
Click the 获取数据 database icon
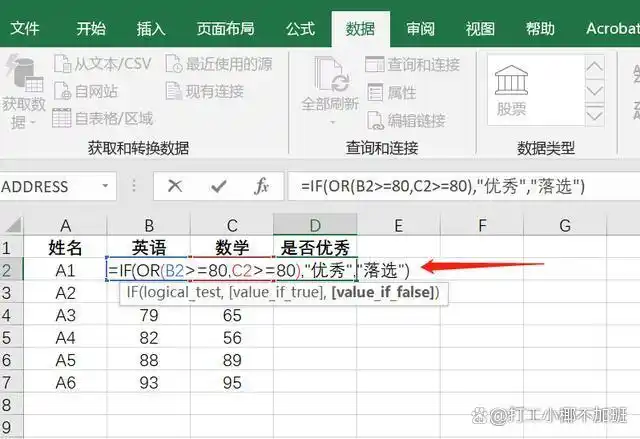(24, 73)
